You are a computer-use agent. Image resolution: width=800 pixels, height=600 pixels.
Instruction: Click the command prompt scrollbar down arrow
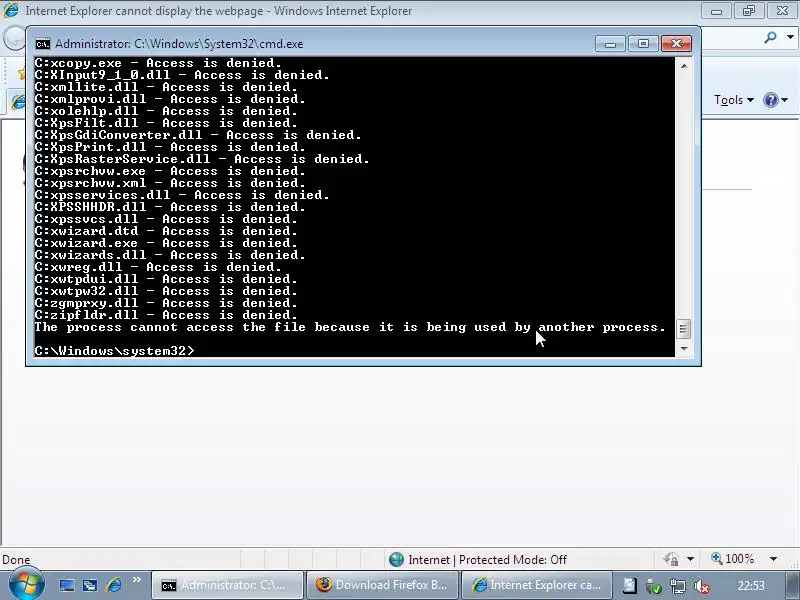[x=684, y=349]
